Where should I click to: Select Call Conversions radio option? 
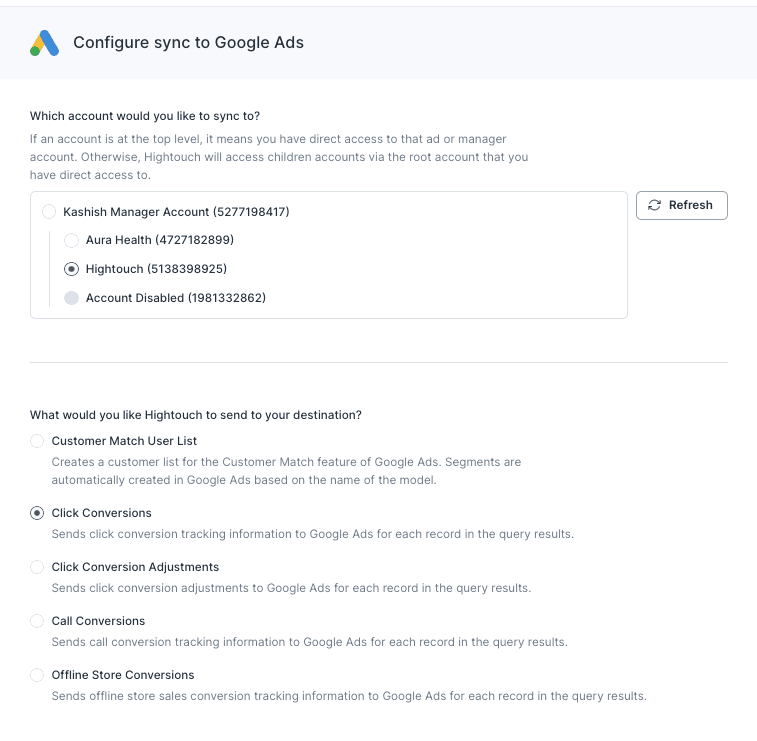click(x=37, y=621)
